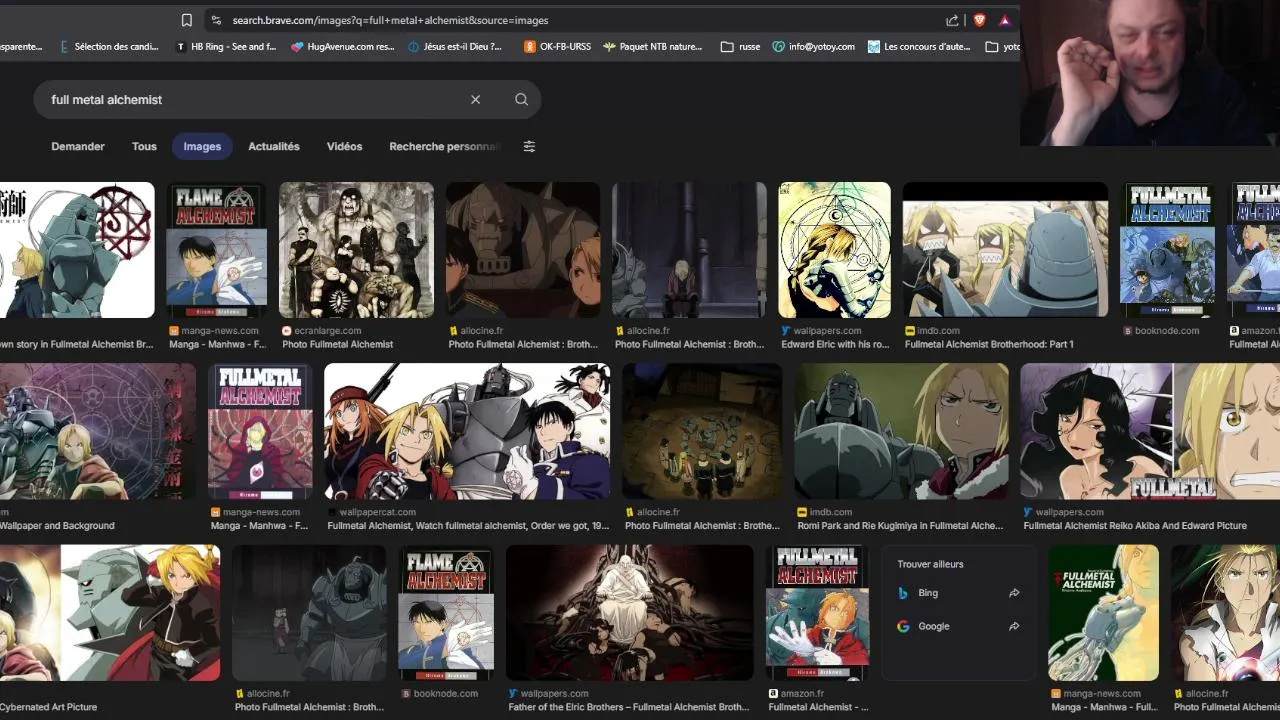The width and height of the screenshot is (1280, 720).
Task: Open Les concours d'aute... bookmark
Action: click(921, 46)
